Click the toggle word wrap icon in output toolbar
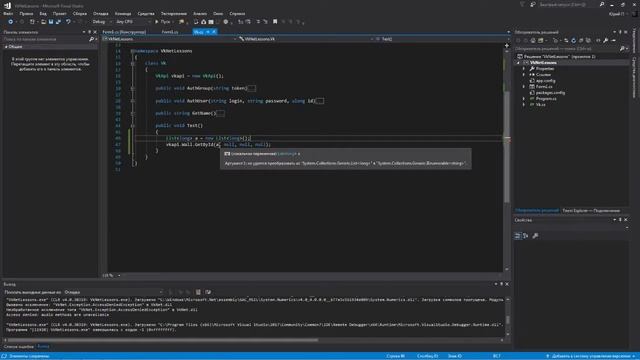The image size is (640, 360). pos(208,292)
